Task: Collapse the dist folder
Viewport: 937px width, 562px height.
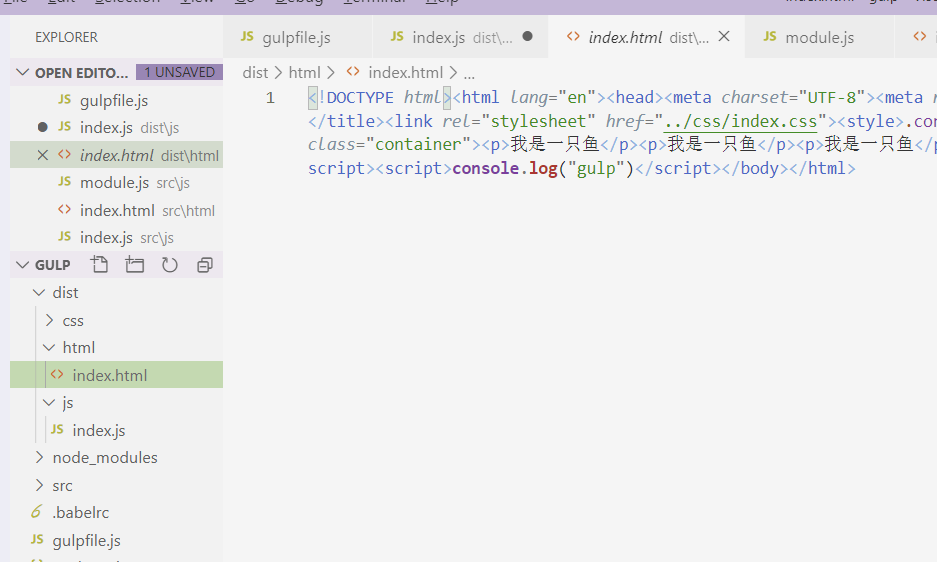Action: (x=39, y=292)
